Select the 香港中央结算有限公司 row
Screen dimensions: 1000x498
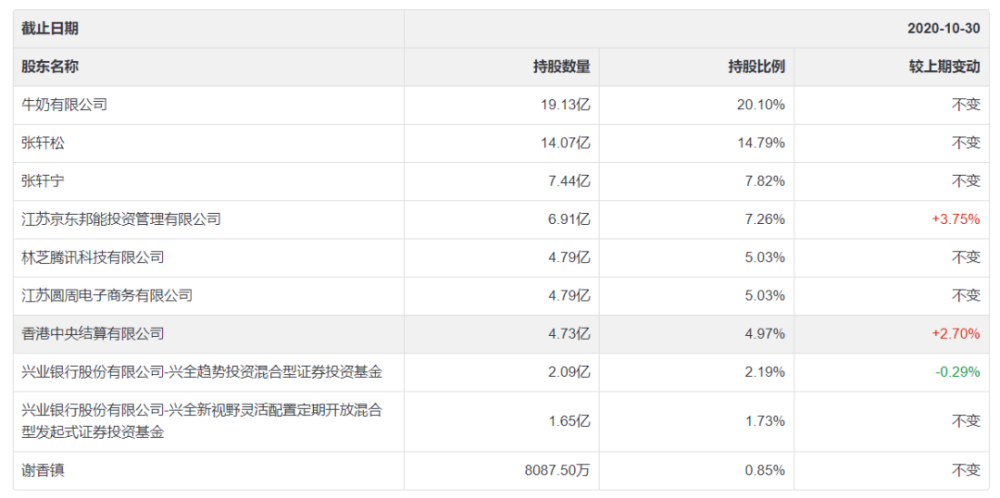coord(500,334)
